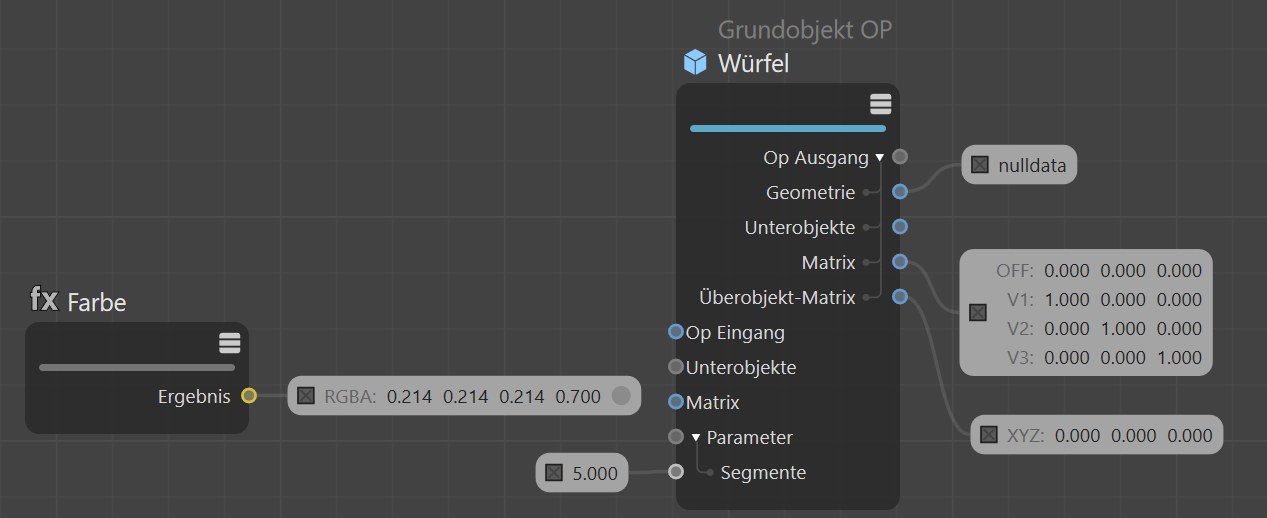Click the Unterobjekte output port
The image size is (1267, 518).
point(900,226)
